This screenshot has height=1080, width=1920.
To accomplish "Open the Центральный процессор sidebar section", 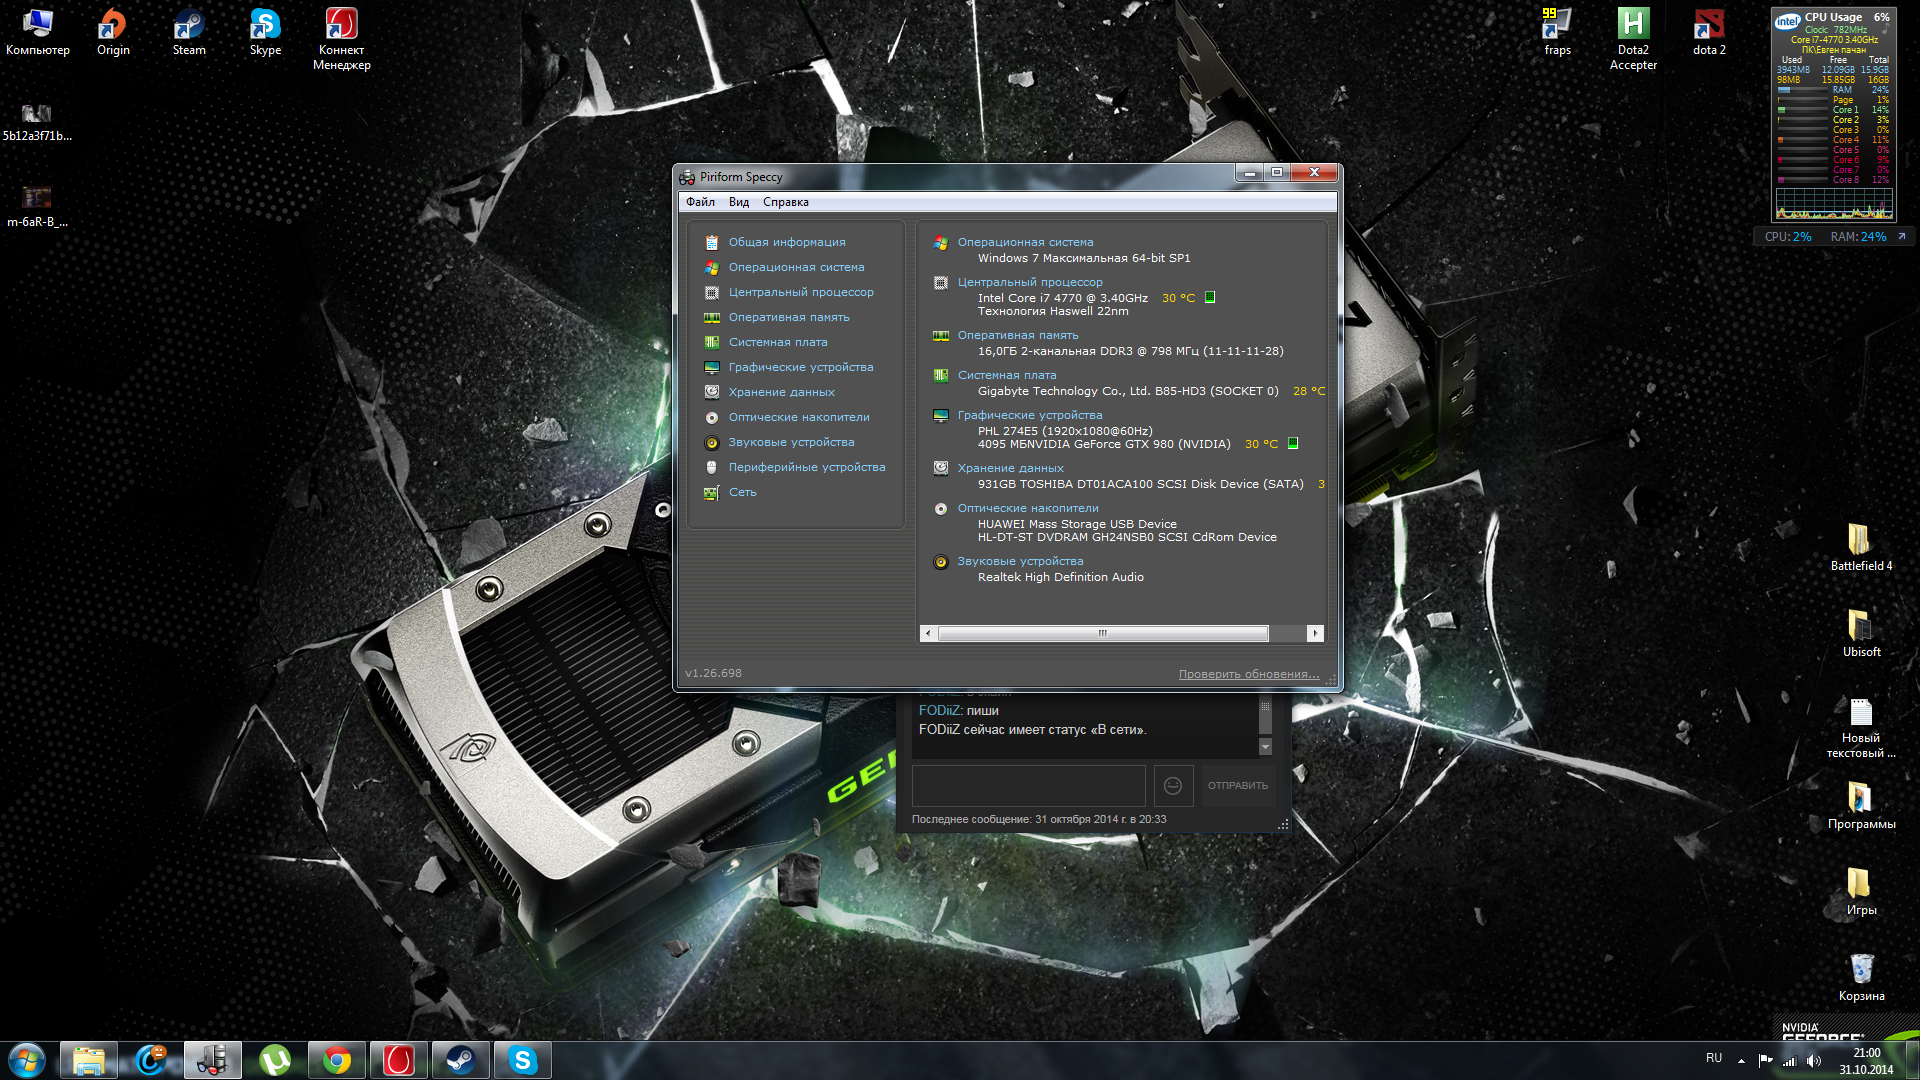I will point(800,292).
